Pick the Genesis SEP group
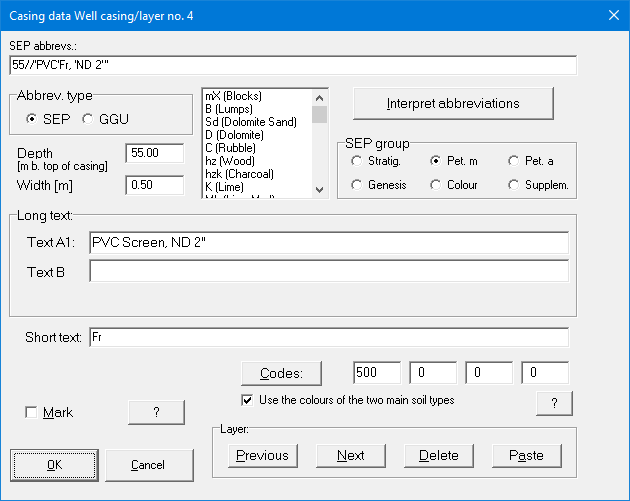 coord(355,184)
